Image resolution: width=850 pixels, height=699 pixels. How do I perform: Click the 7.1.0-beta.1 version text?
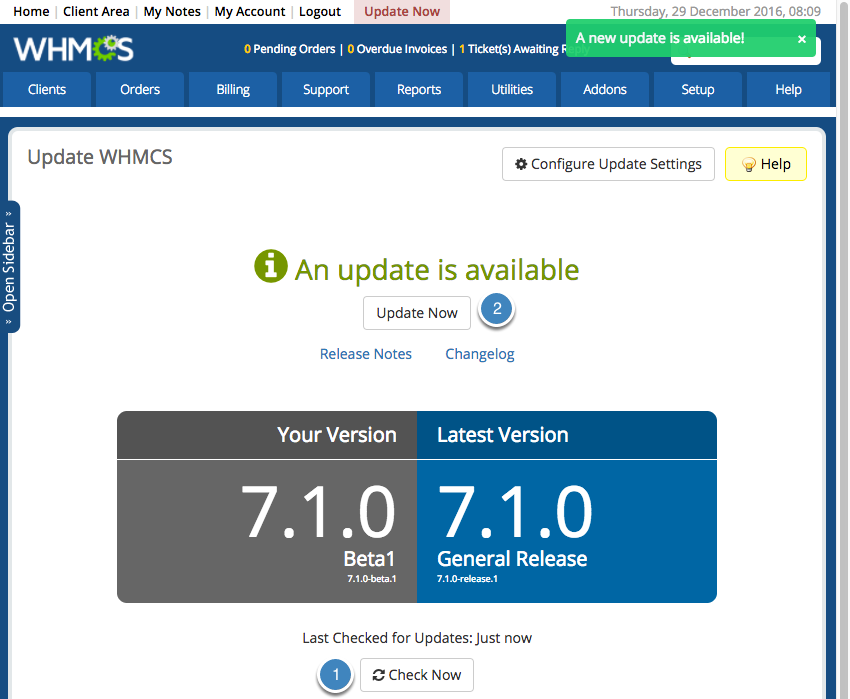(x=372, y=579)
